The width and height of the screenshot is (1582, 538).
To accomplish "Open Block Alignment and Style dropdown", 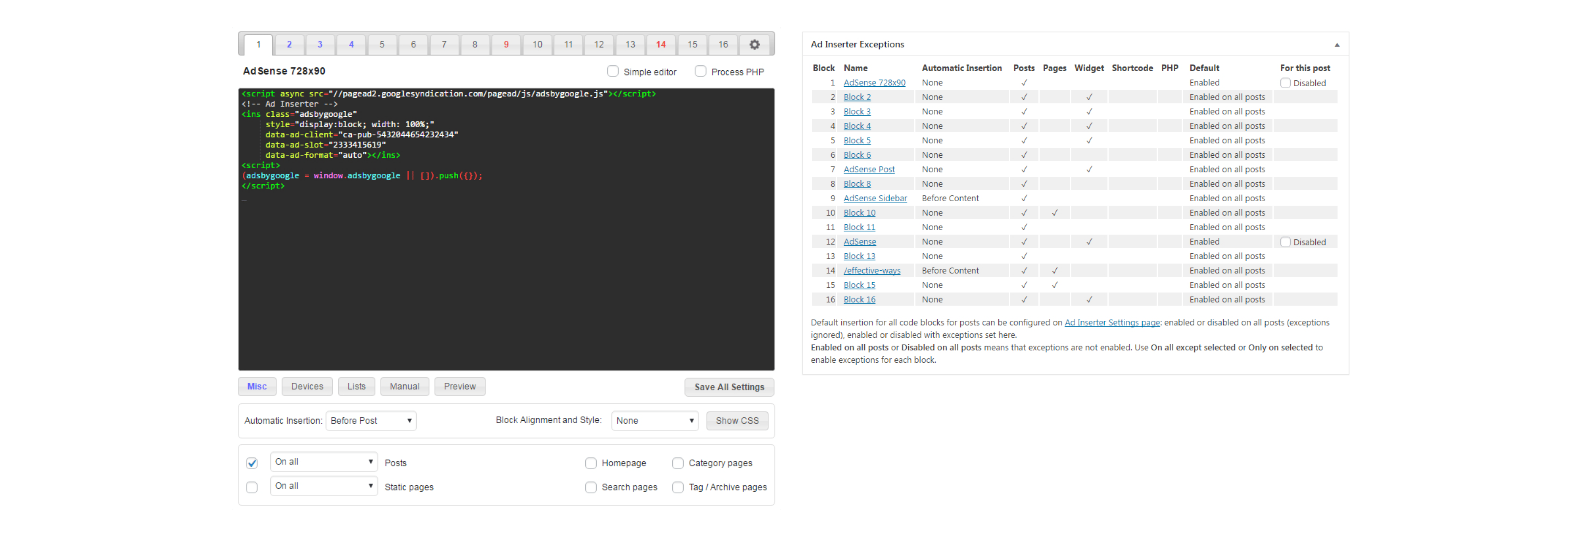I will pyautogui.click(x=655, y=421).
